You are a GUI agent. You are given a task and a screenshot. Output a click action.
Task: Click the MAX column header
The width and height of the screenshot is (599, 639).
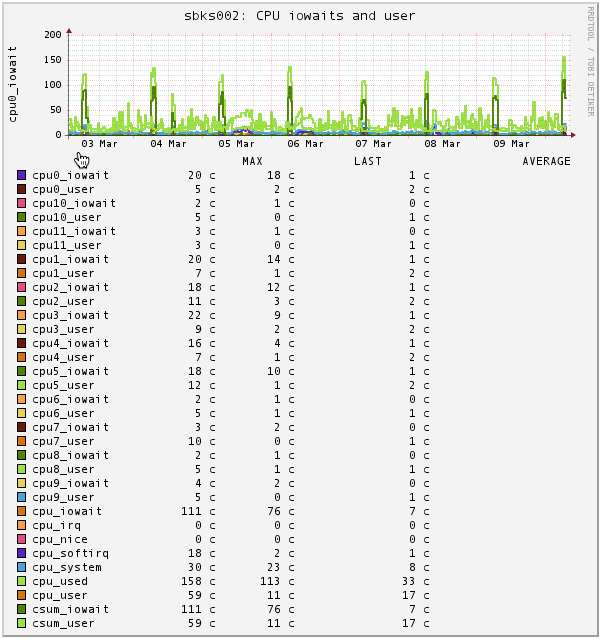(253, 161)
